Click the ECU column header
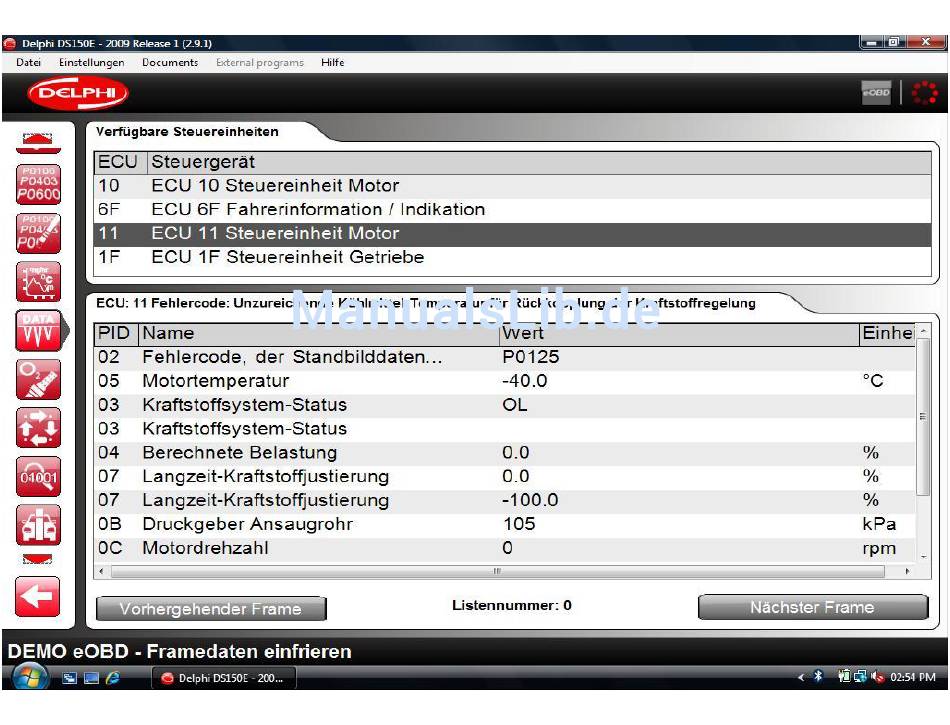The image size is (950, 725). click(120, 162)
